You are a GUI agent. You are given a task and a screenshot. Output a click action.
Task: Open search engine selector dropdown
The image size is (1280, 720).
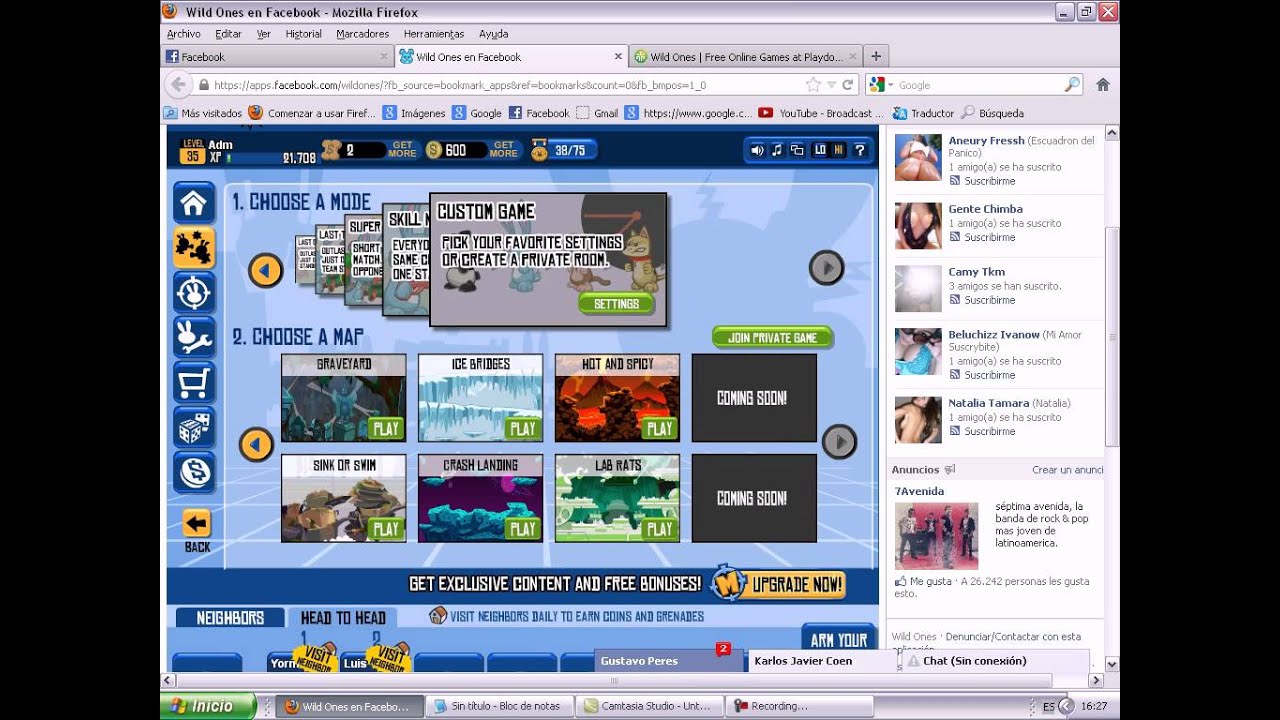[881, 85]
